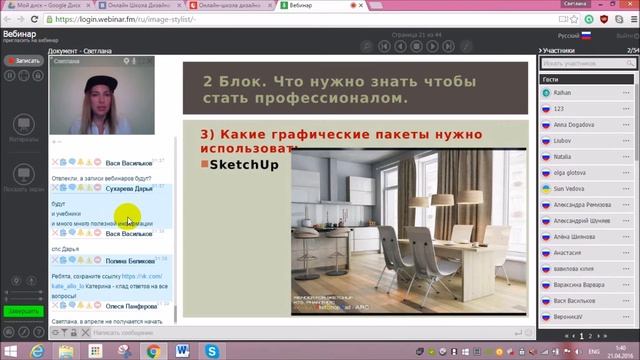The width and height of the screenshot is (640, 360).
Task: Open the options dots for Sian Vedova
Action: coord(626,189)
